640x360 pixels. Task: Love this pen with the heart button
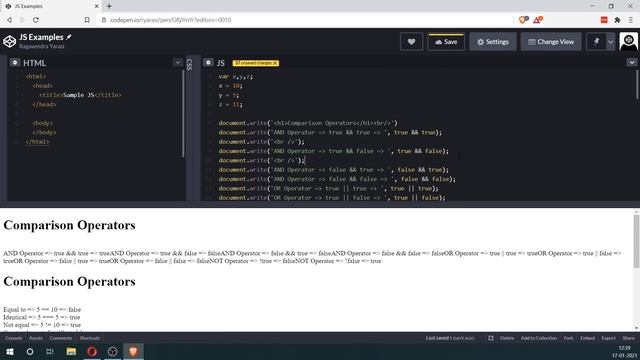(411, 42)
